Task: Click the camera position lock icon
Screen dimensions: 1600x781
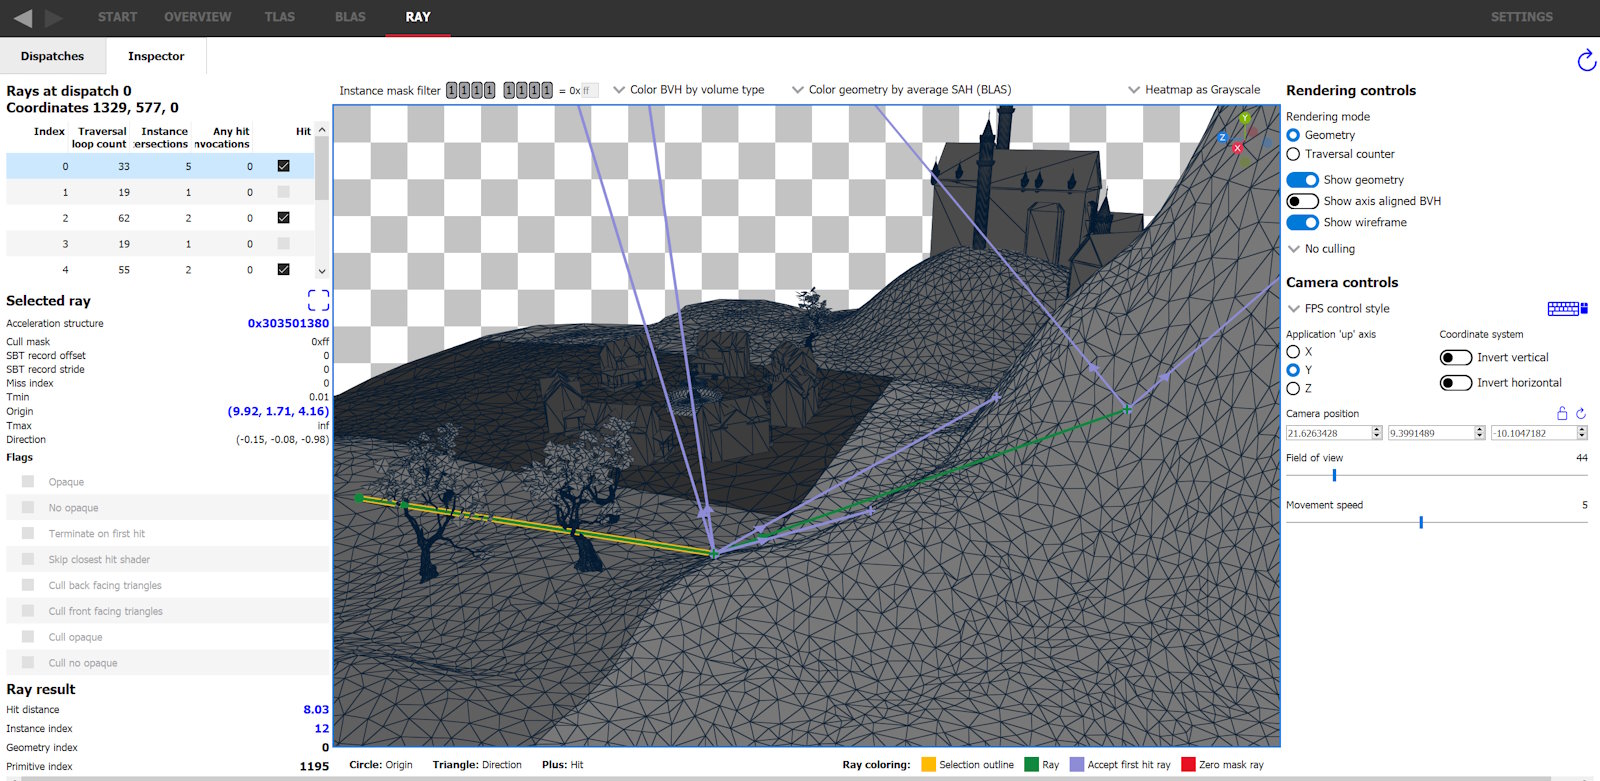Action: click(1562, 413)
